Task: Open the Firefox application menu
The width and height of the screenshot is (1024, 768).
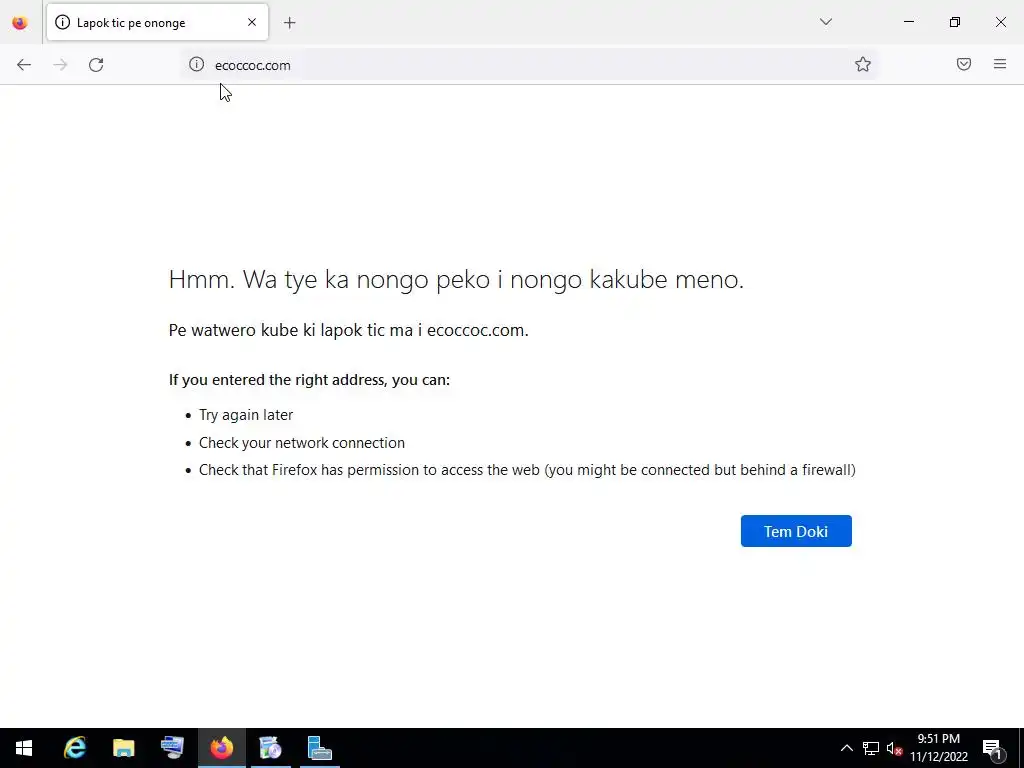Action: [1000, 64]
